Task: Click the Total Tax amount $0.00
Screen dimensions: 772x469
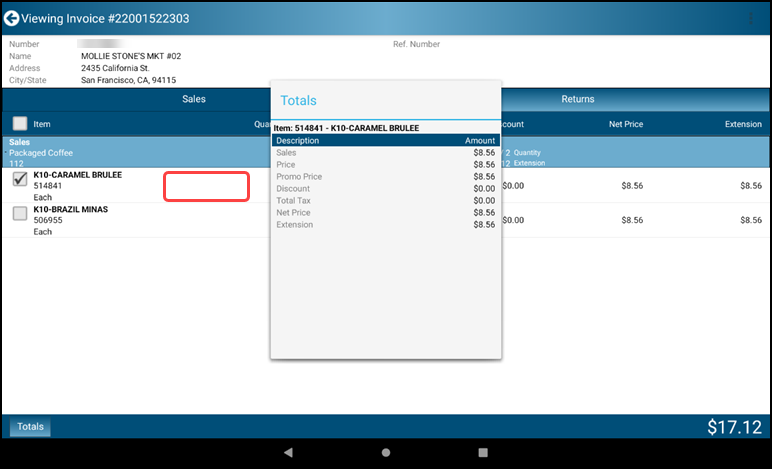Action: click(x=484, y=200)
